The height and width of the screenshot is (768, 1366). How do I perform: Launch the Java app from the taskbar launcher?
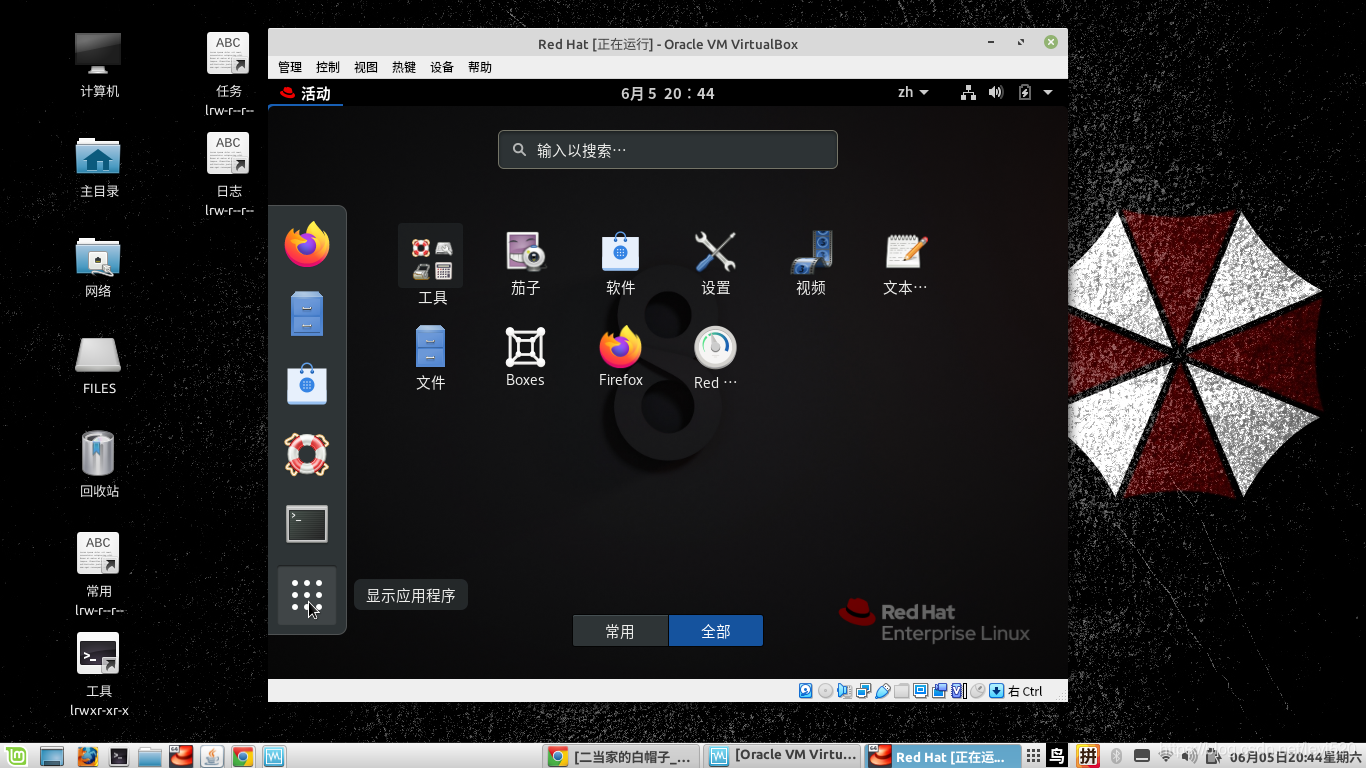211,756
